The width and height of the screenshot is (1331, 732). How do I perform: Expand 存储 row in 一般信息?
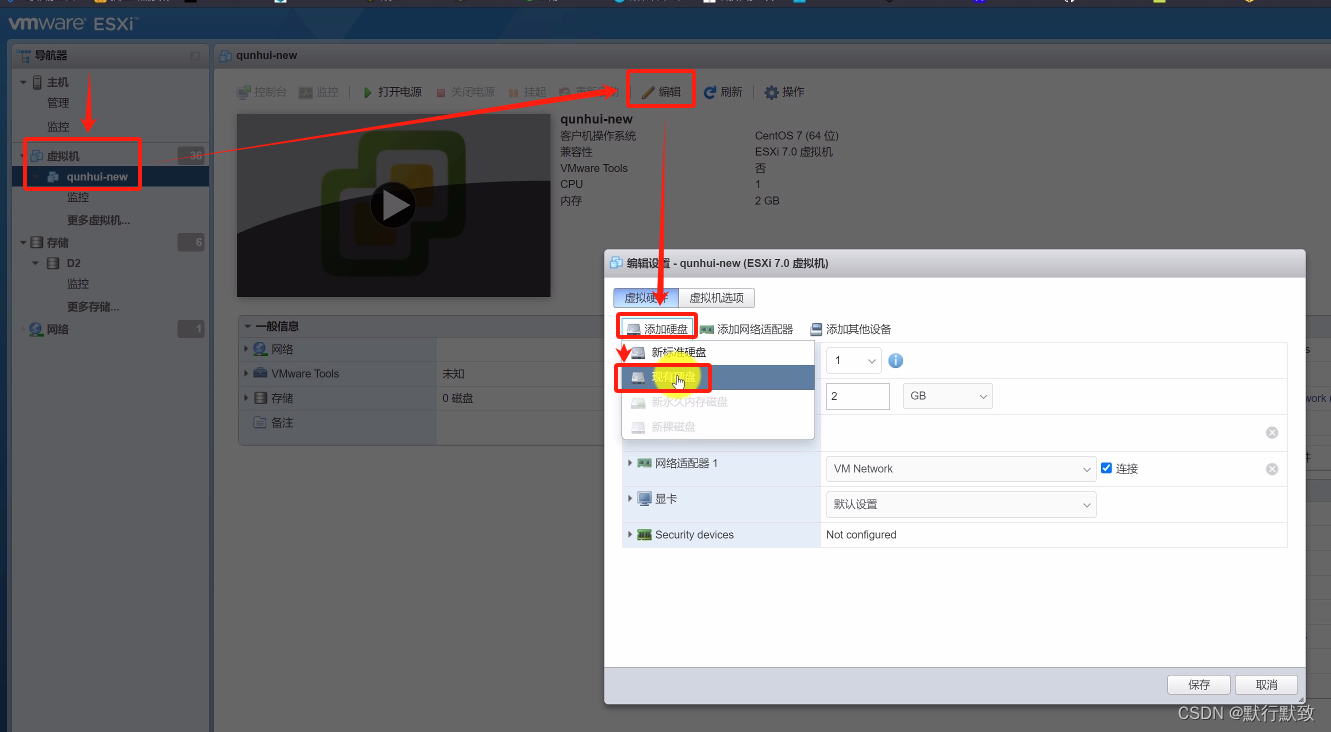247,398
